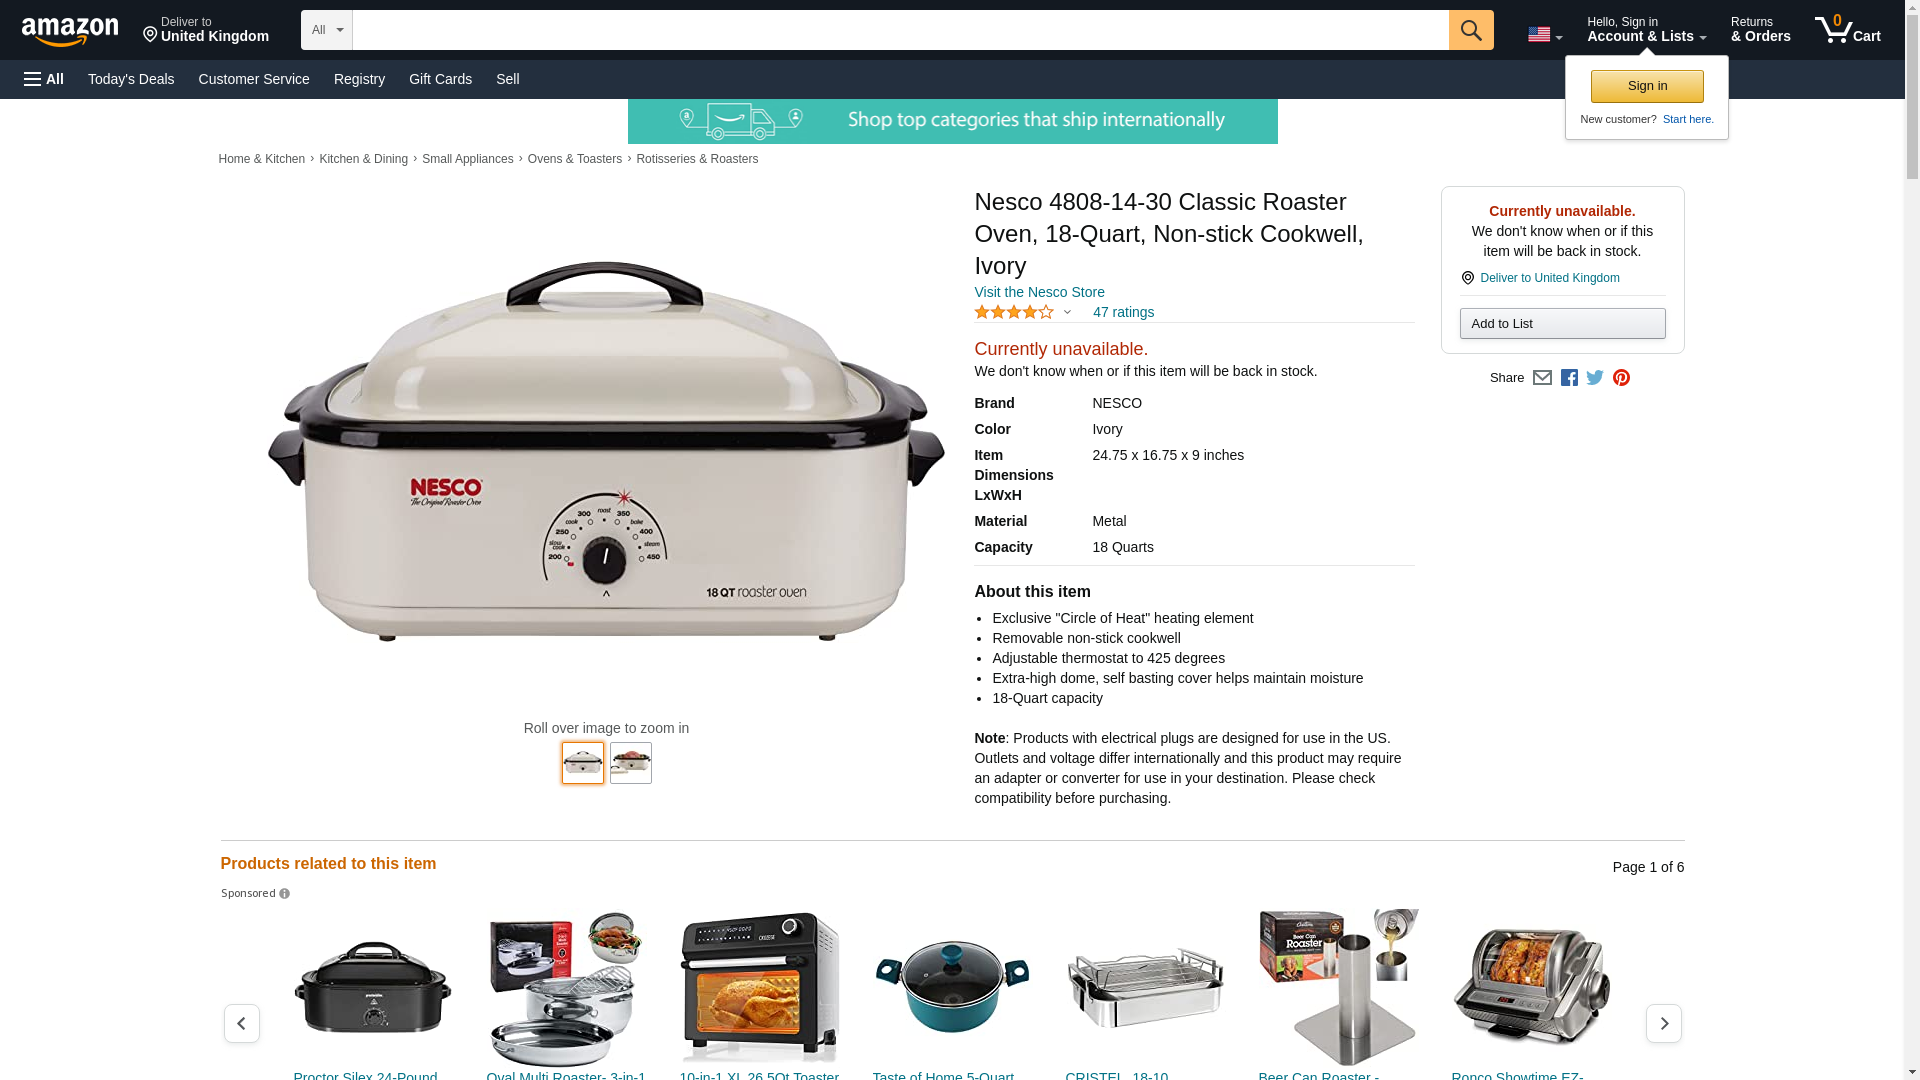Image resolution: width=1920 pixels, height=1080 pixels.
Task: Expand the search category All dropdown
Action: tap(327, 30)
